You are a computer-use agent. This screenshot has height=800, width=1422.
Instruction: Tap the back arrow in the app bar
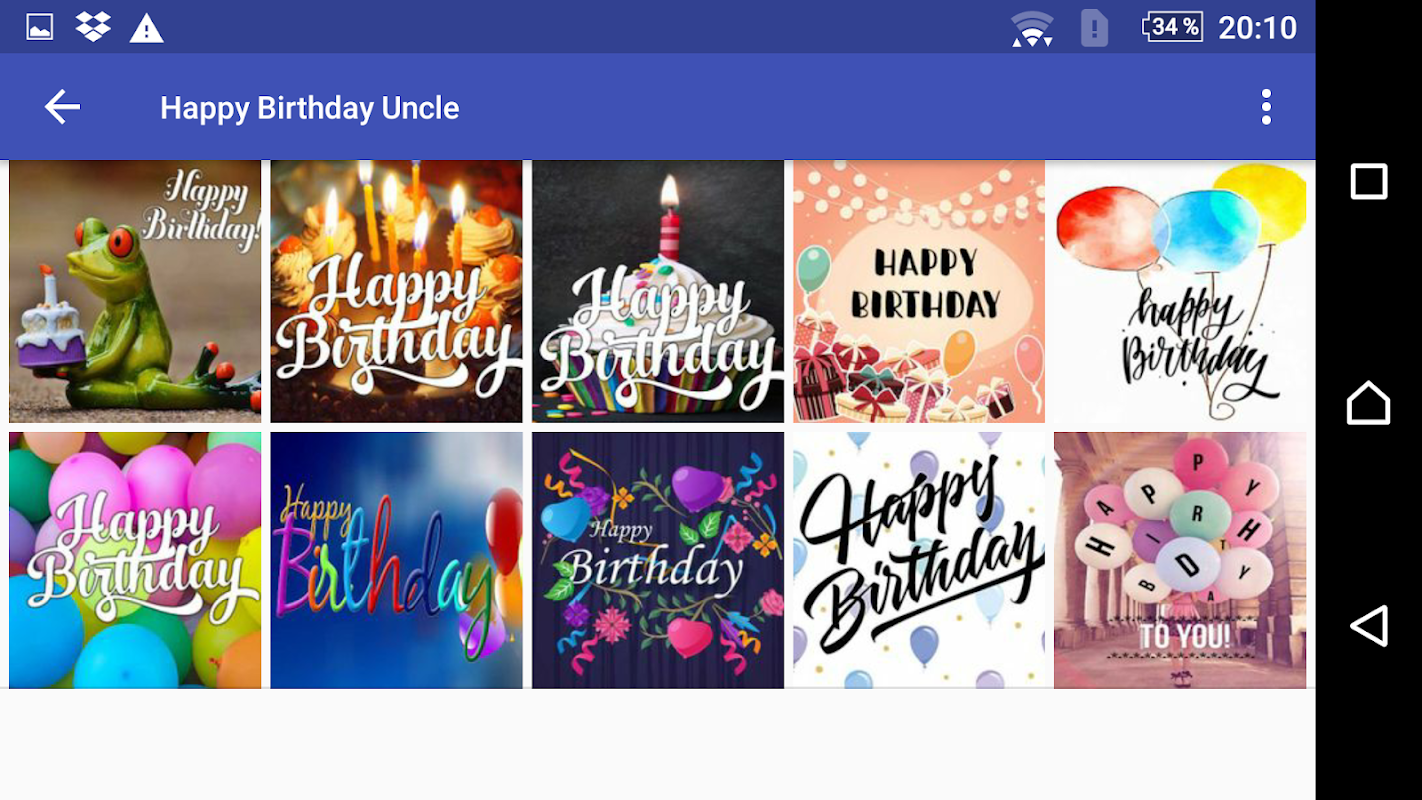click(x=62, y=107)
